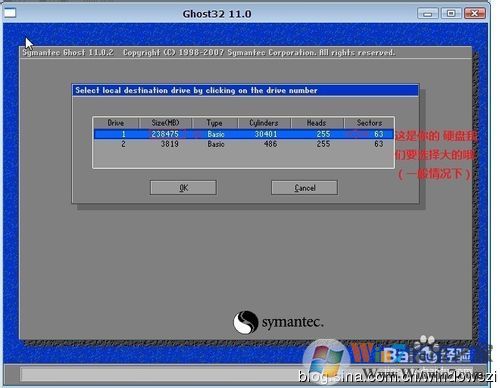Close the Ghost32 11.0 window
Viewport: 500px width, 388px height.
coord(475,14)
